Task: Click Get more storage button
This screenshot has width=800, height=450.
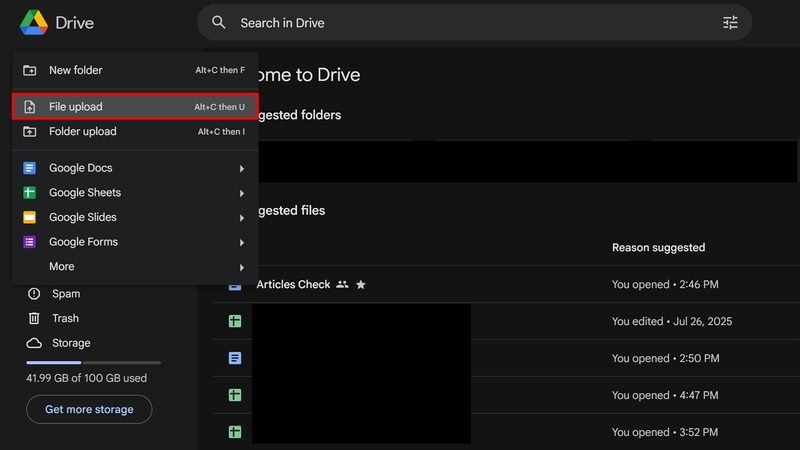Action: tap(89, 409)
